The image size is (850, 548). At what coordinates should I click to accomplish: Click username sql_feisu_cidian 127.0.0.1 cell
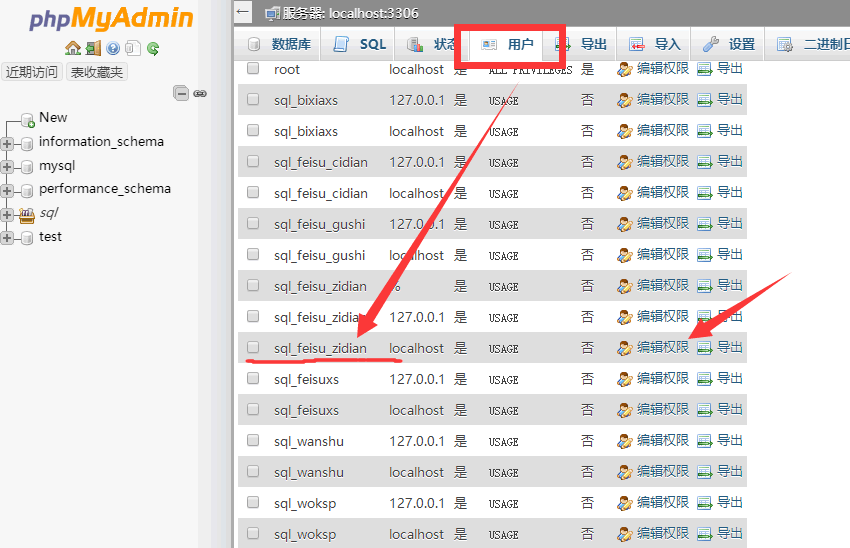(321, 163)
